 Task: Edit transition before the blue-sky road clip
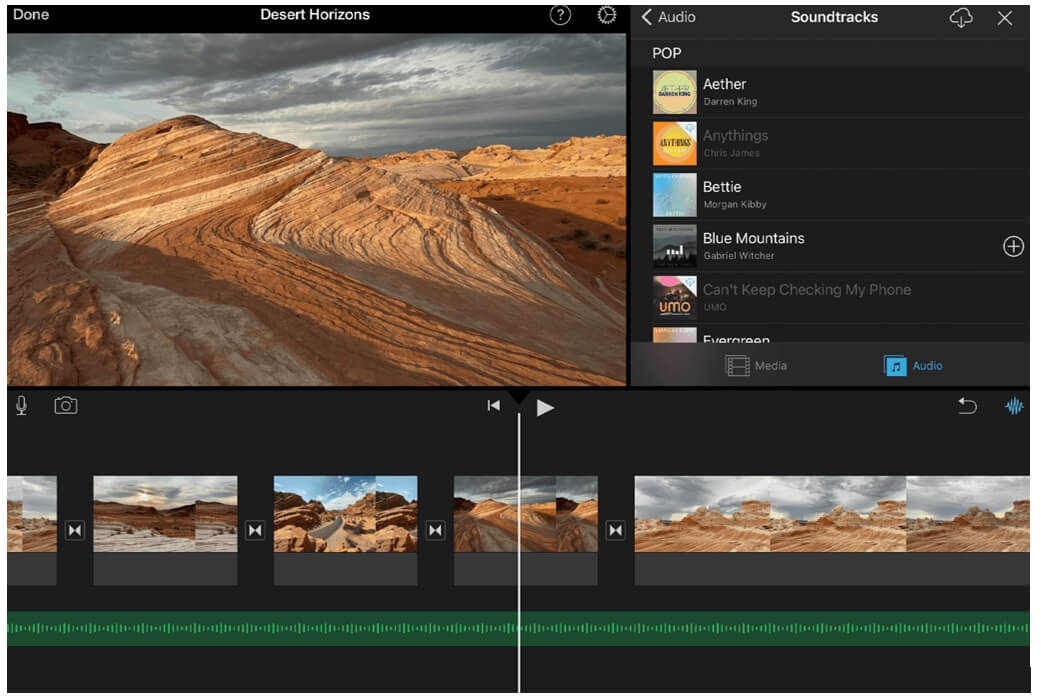[256, 533]
